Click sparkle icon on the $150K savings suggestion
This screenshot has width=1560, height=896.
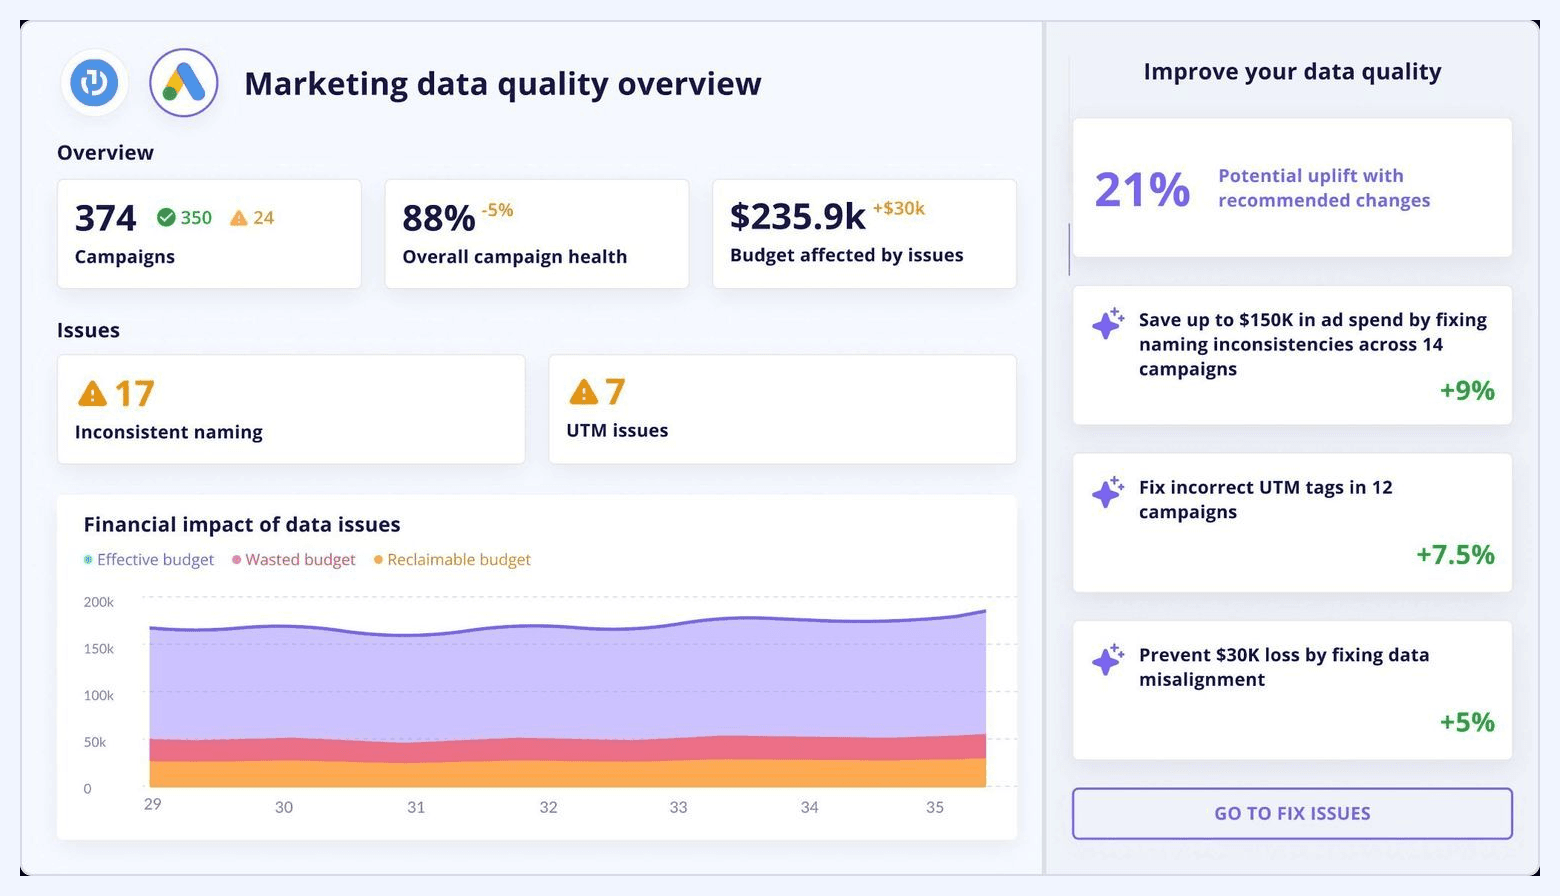(1107, 324)
